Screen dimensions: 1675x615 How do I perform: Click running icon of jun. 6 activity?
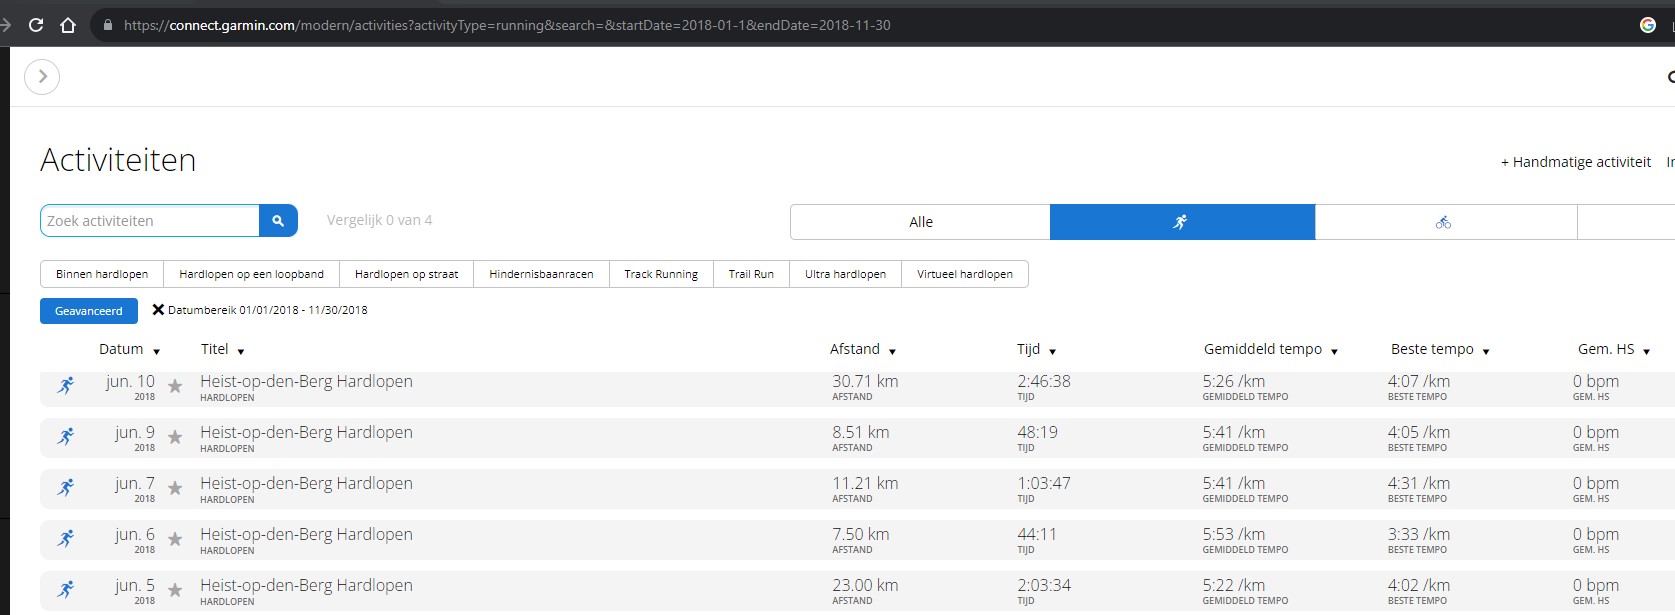pyautogui.click(x=66, y=539)
